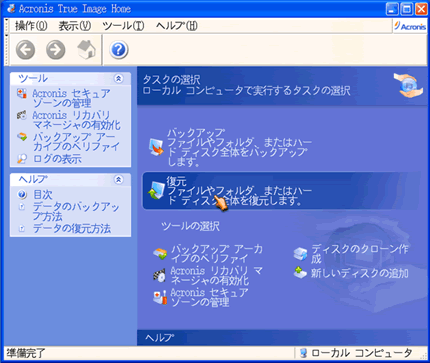Click the ヘルプ bar at the bottom
The width and height of the screenshot is (430, 363).
(x=282, y=338)
